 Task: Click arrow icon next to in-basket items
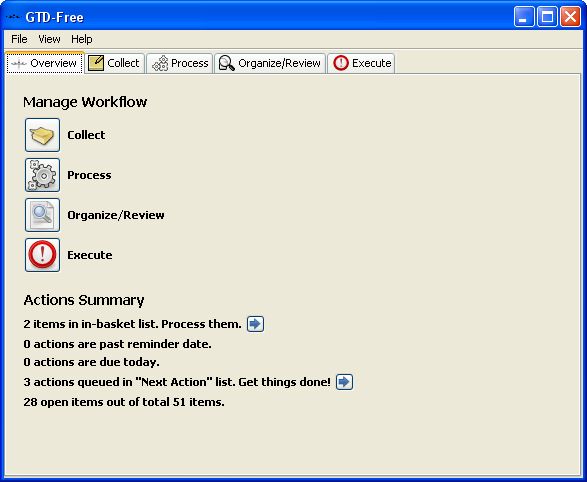[x=255, y=324]
